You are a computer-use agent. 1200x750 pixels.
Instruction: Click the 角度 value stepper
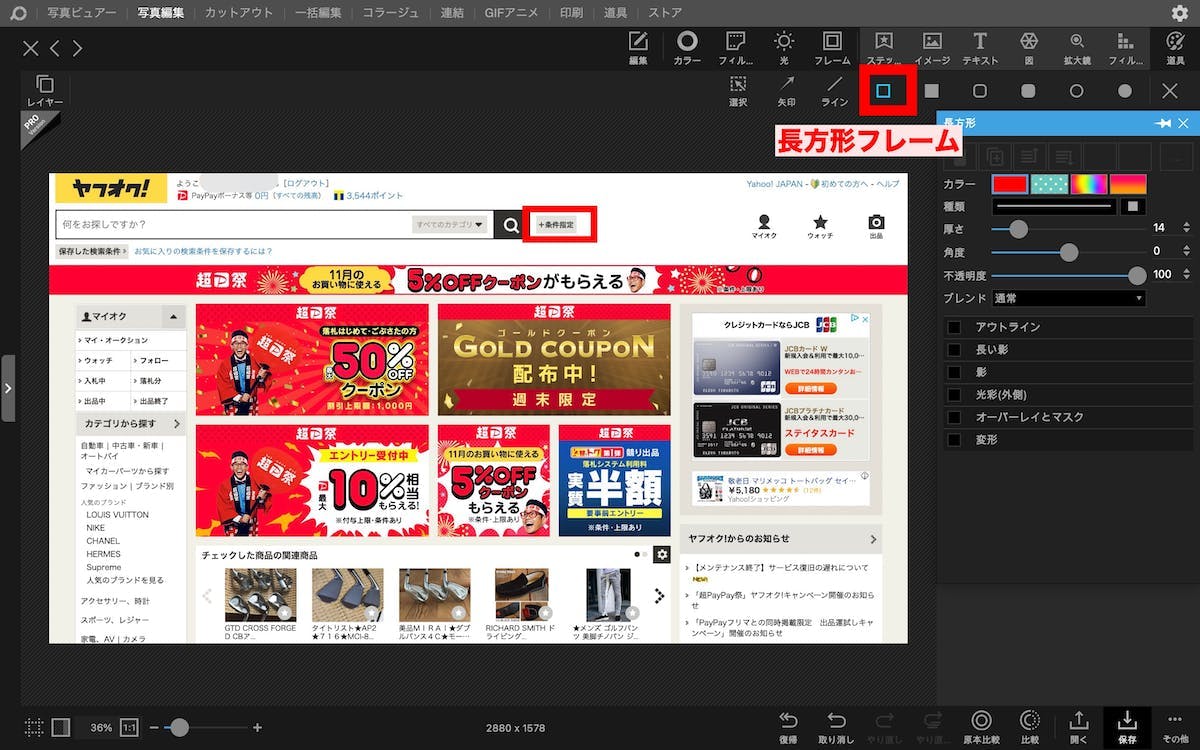click(1187, 252)
